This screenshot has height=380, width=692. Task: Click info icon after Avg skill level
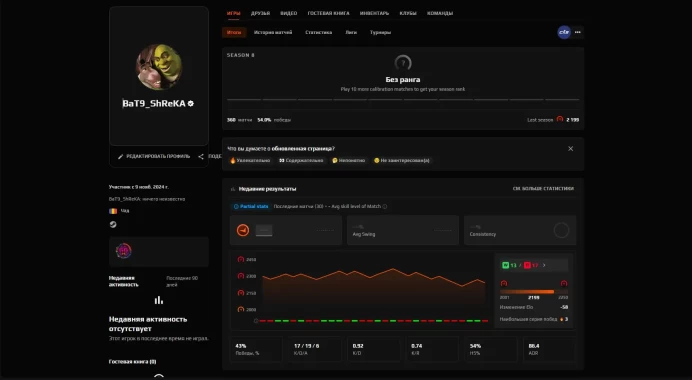point(385,207)
